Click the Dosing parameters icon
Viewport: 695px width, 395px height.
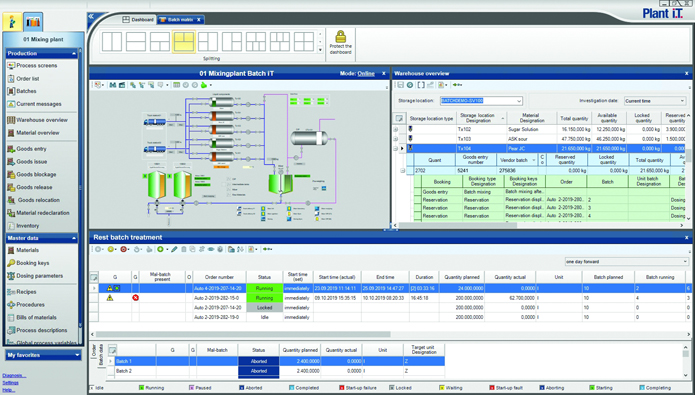[x=11, y=276]
